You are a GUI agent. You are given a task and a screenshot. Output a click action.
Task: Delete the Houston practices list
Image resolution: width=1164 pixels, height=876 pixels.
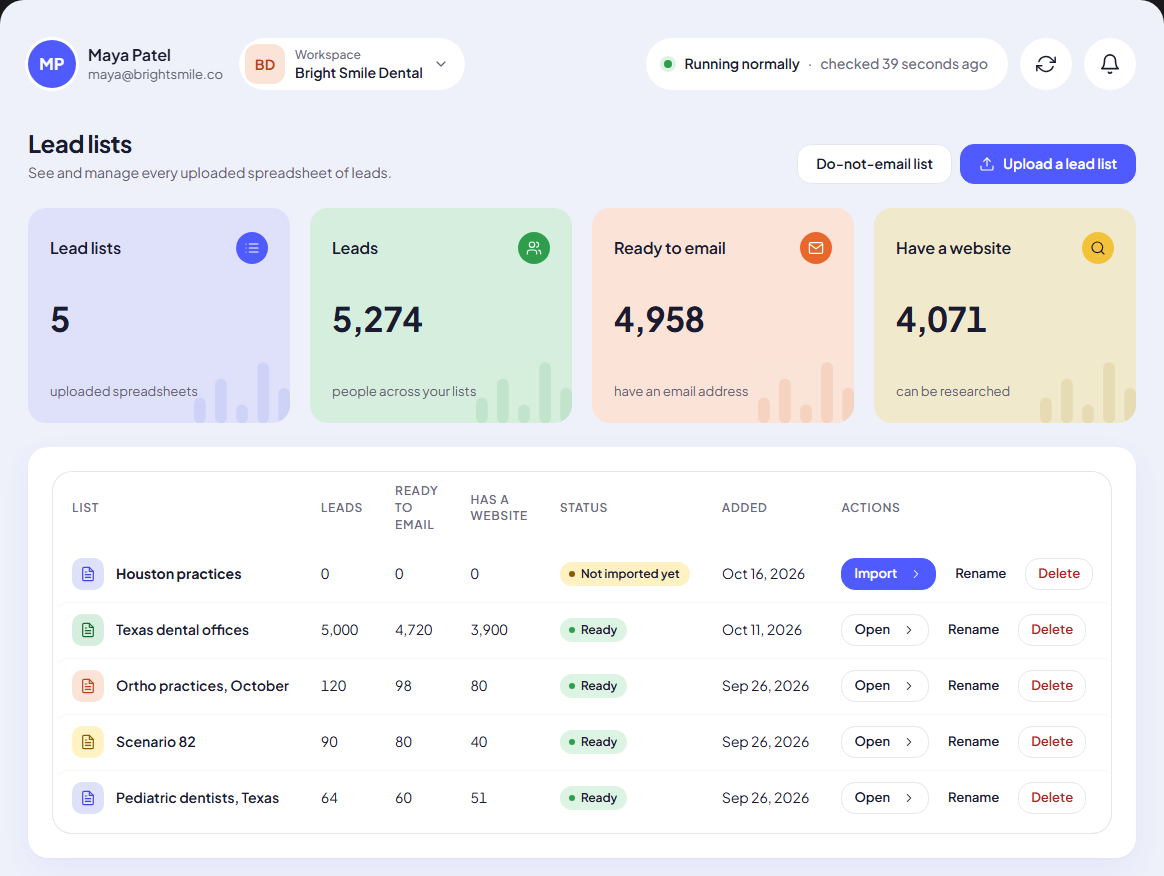pos(1059,574)
